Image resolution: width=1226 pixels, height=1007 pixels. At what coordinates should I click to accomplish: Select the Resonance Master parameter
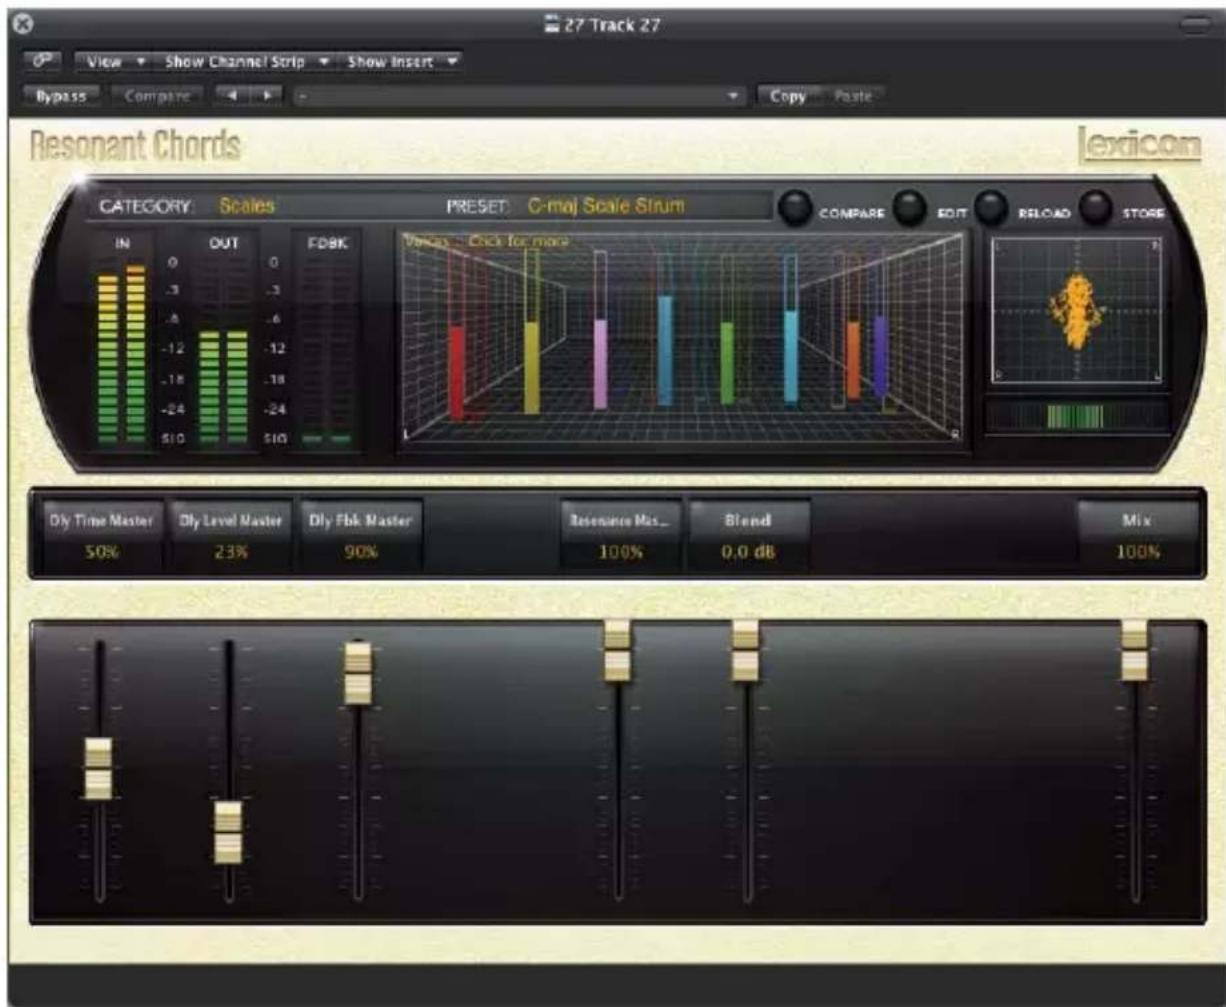tap(620, 534)
